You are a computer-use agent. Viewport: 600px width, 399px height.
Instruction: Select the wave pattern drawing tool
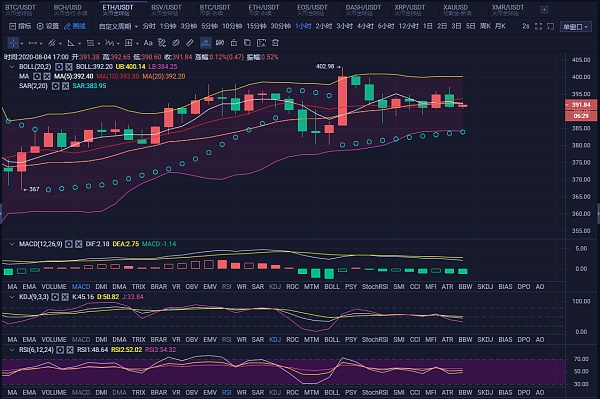pyautogui.click(x=109, y=43)
